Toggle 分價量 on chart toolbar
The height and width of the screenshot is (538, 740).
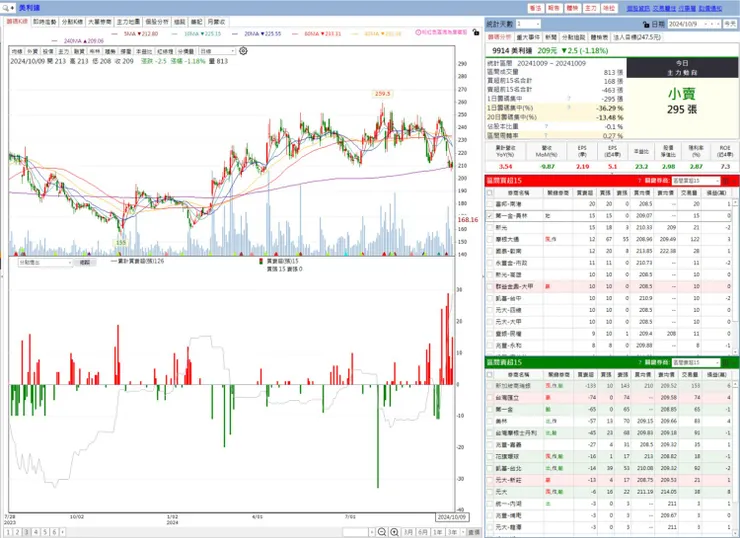click(x=185, y=51)
